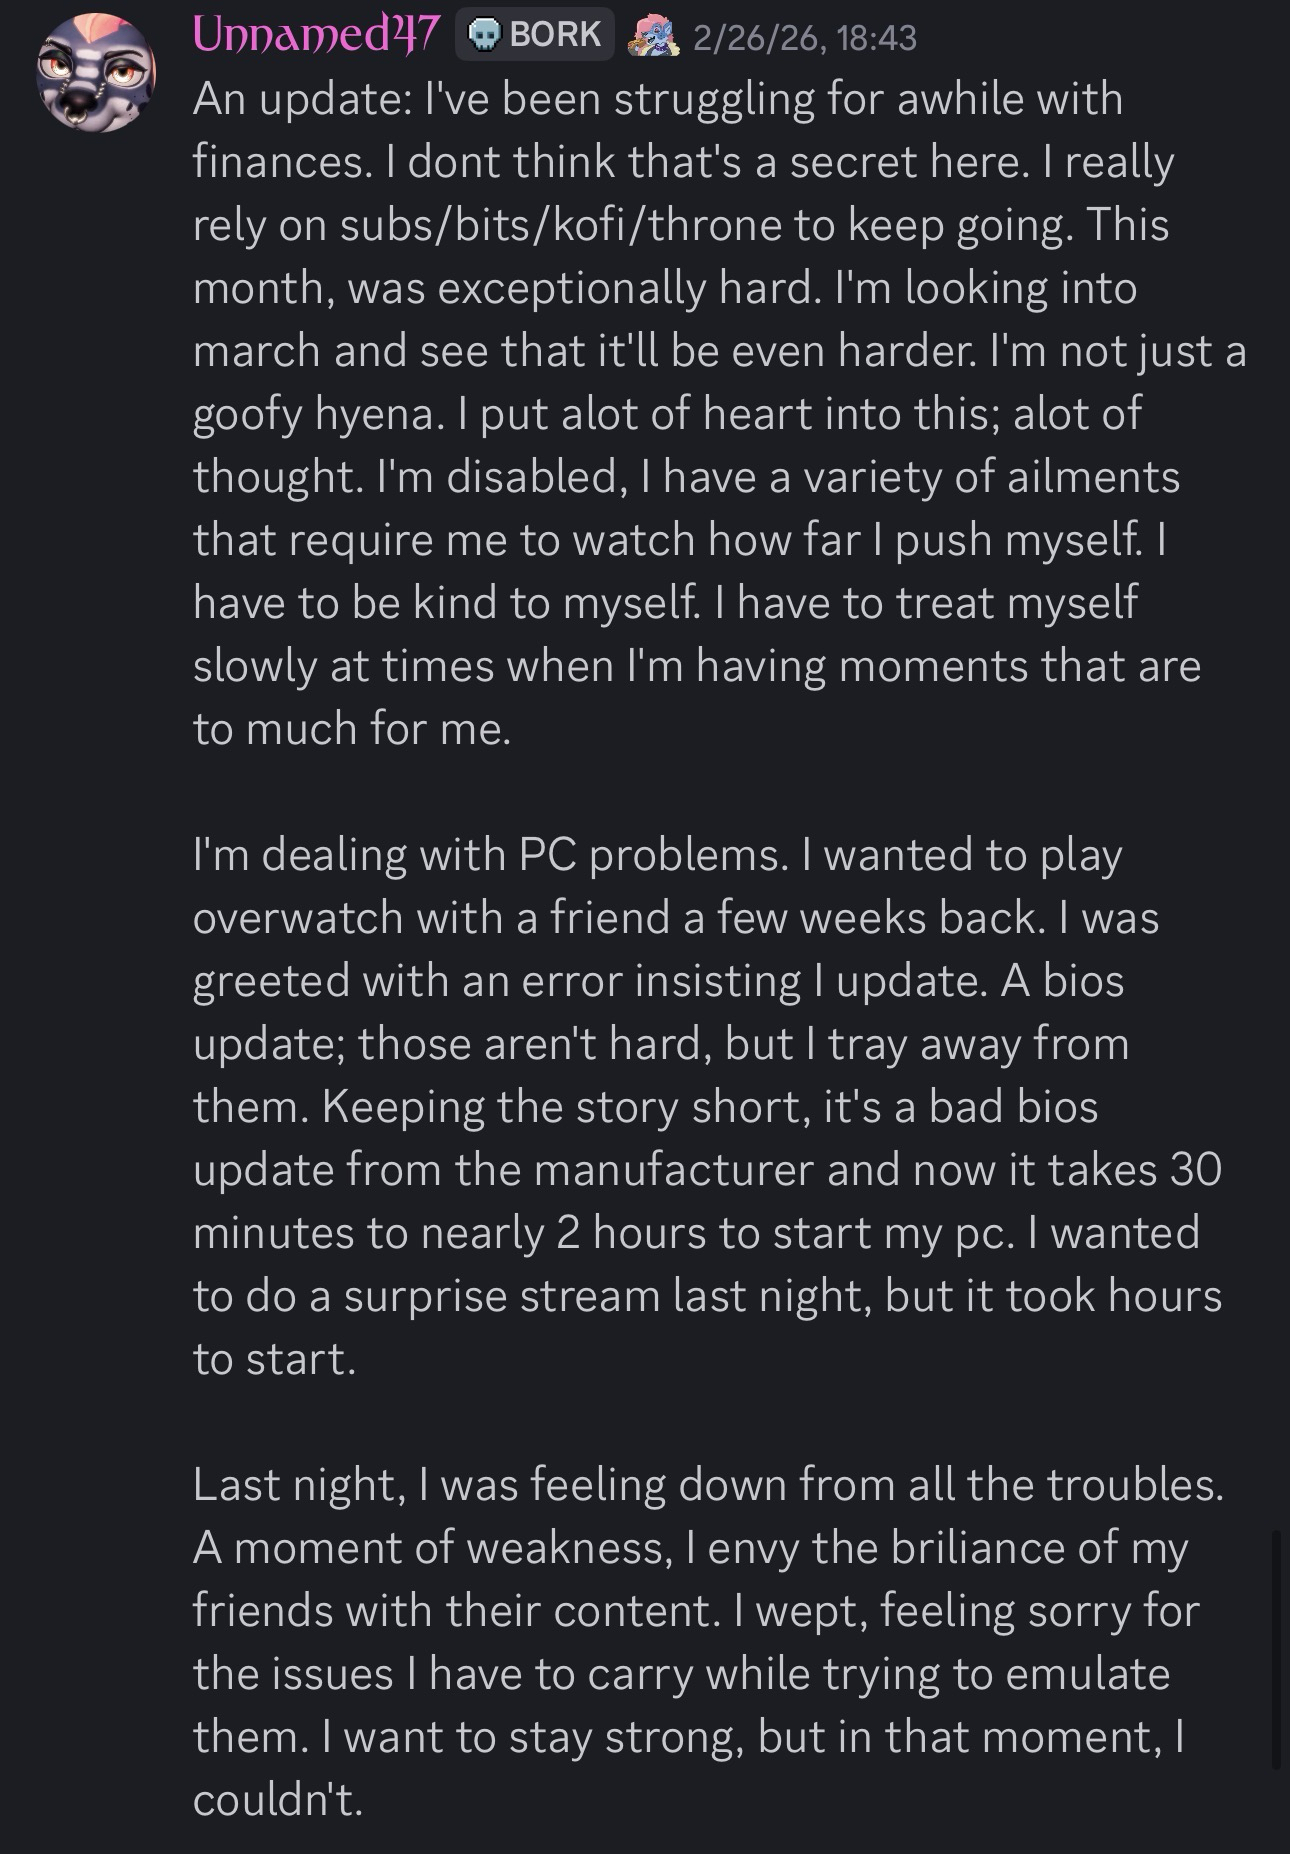This screenshot has height=1854, width=1290.
Task: Click the 2/26/26, 18:43 timestamp
Action: [x=804, y=38]
